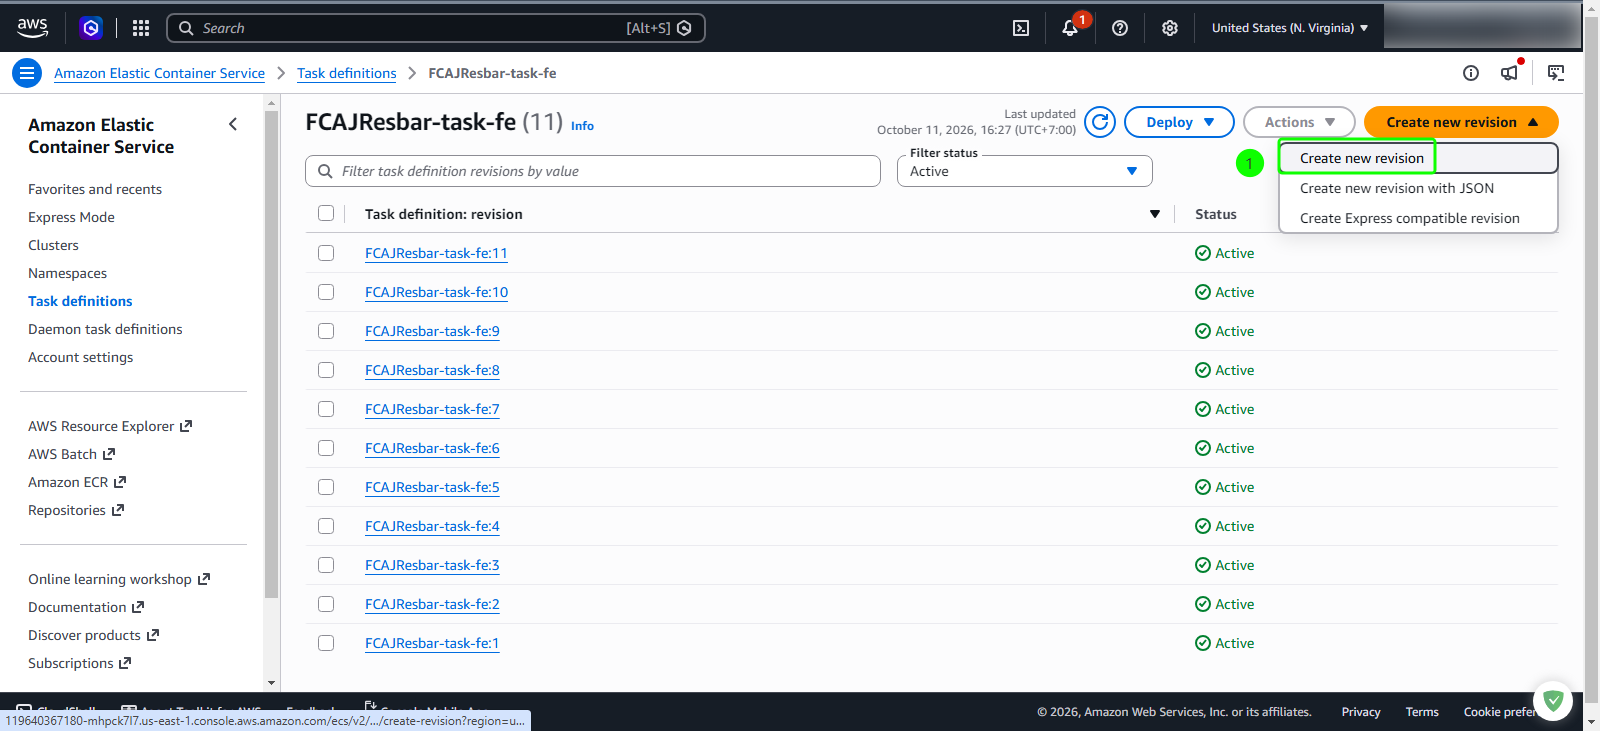Viewport: 1600px width, 731px height.
Task: Click the filter task definition revisions field
Action: coord(593,171)
